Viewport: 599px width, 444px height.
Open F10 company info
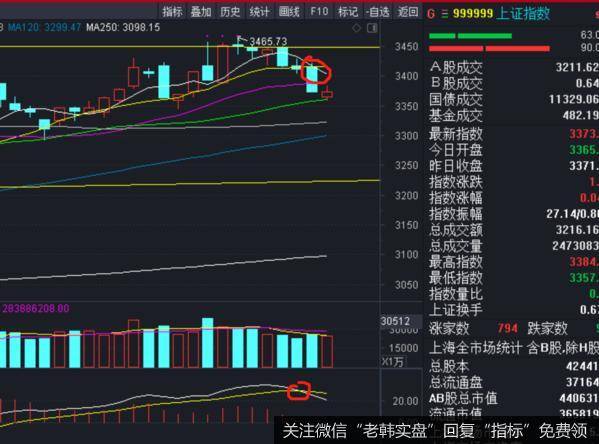(319, 12)
